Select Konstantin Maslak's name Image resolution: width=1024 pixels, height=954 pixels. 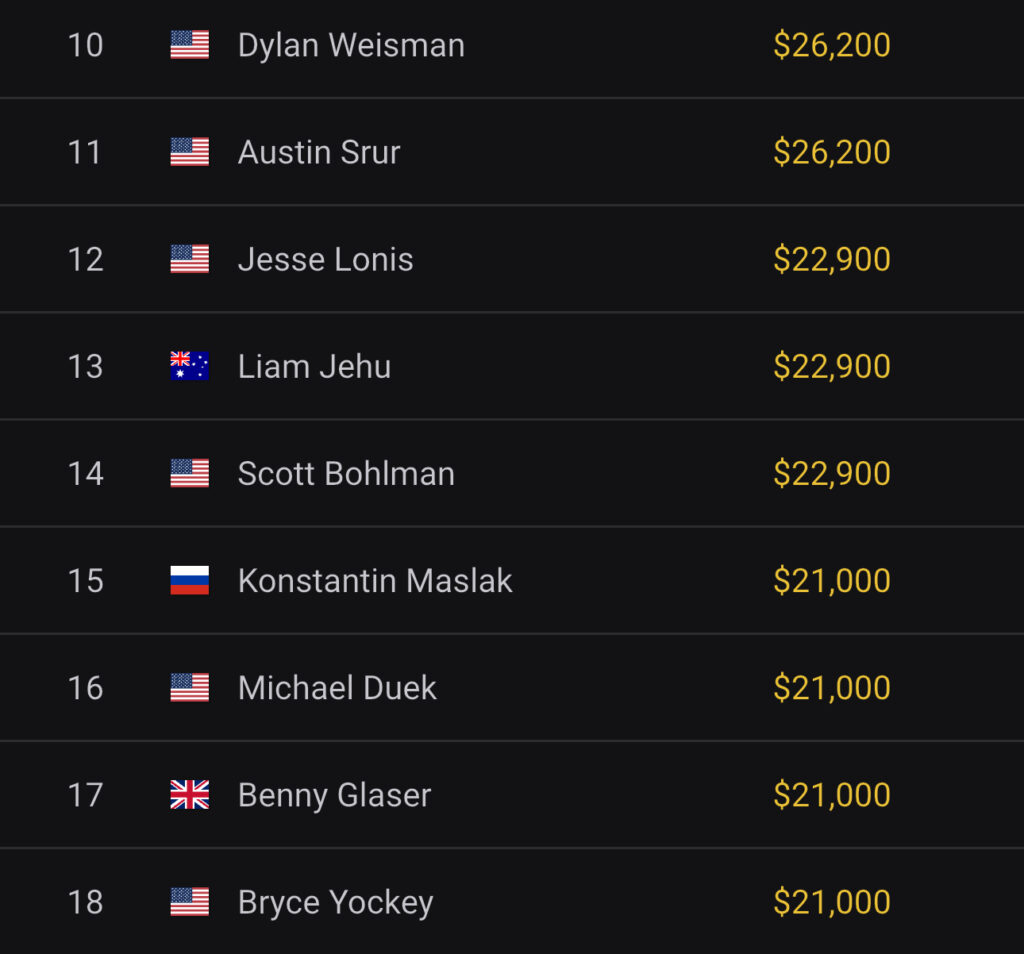pos(375,580)
